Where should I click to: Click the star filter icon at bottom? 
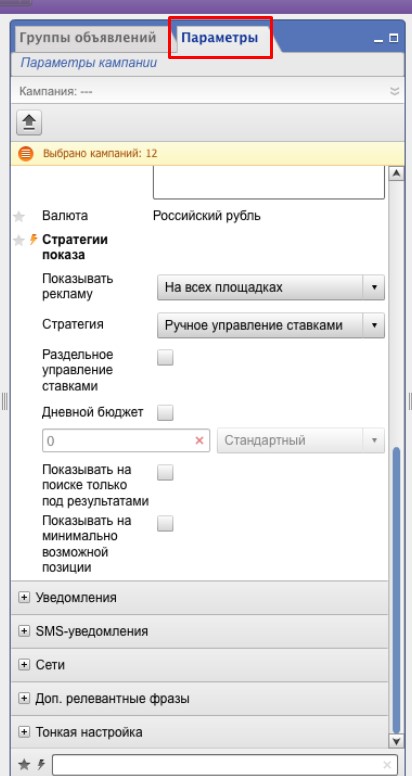click(24, 765)
